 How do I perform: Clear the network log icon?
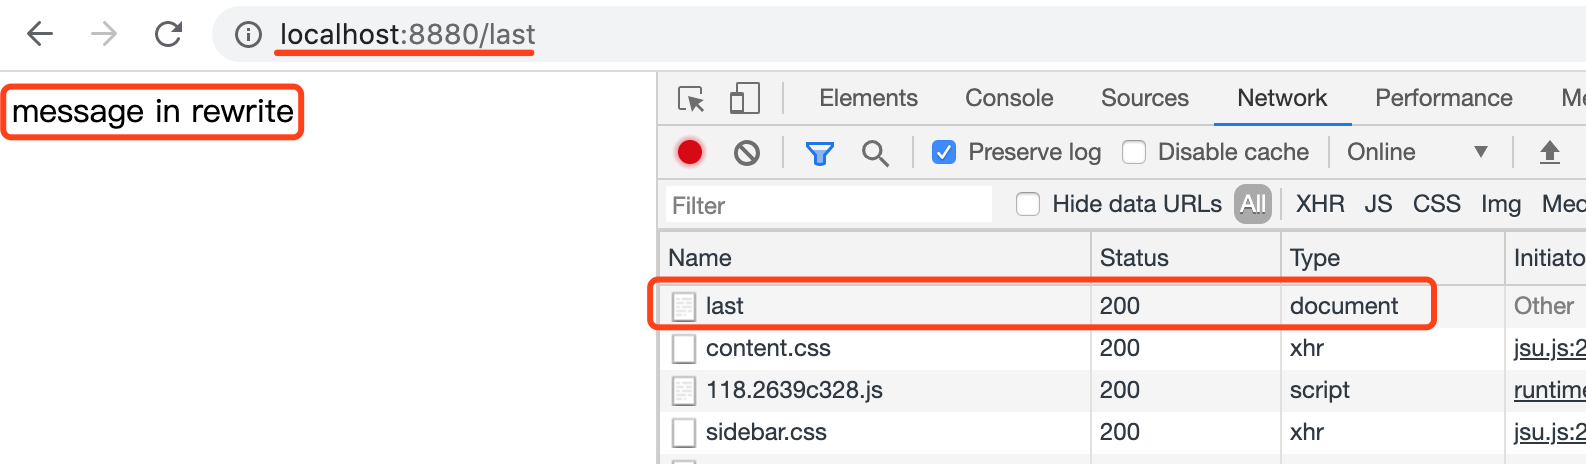click(x=747, y=153)
